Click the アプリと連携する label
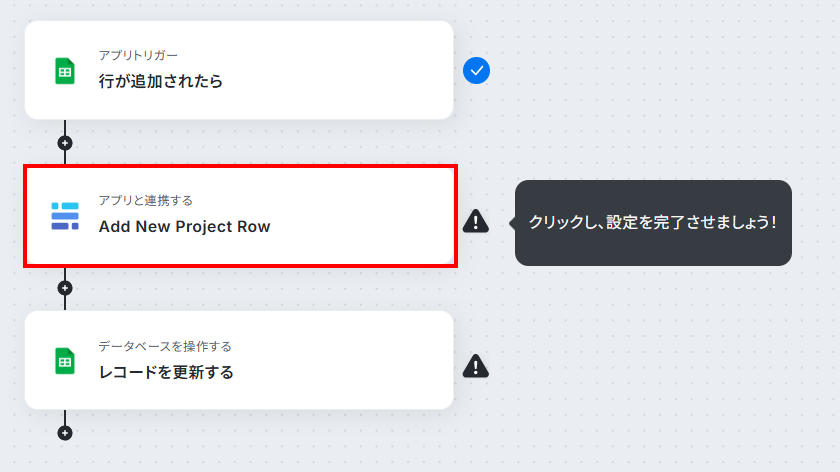This screenshot has height=472, width=840. (146, 200)
